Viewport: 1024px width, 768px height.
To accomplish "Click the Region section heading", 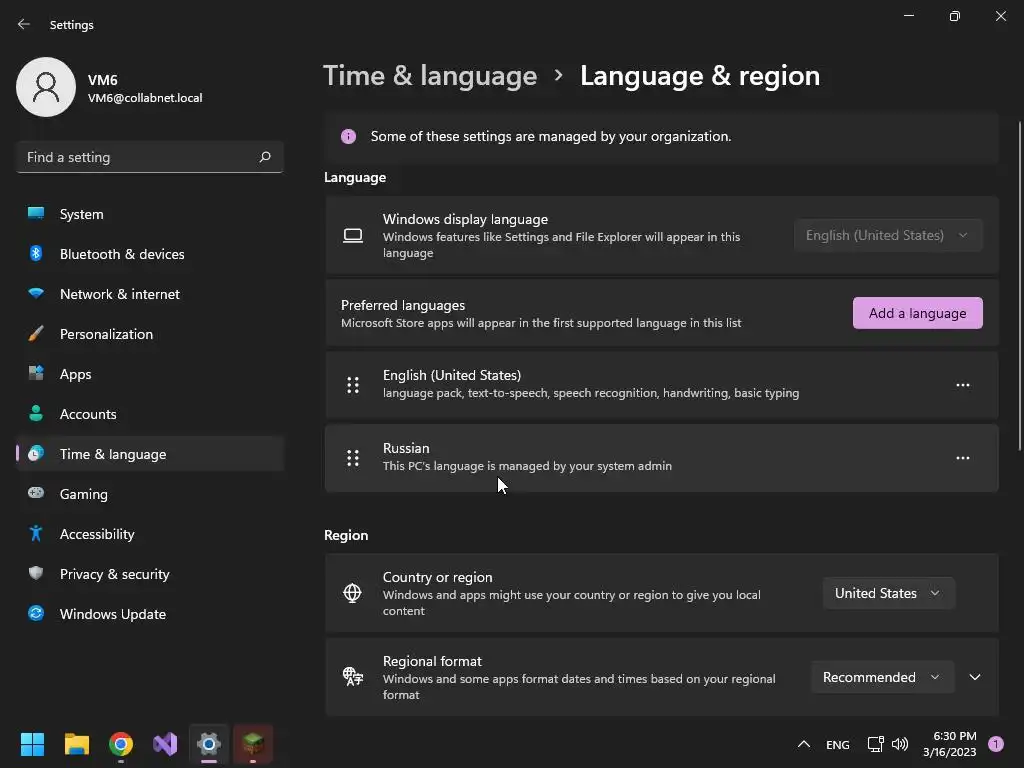I will coord(346,535).
